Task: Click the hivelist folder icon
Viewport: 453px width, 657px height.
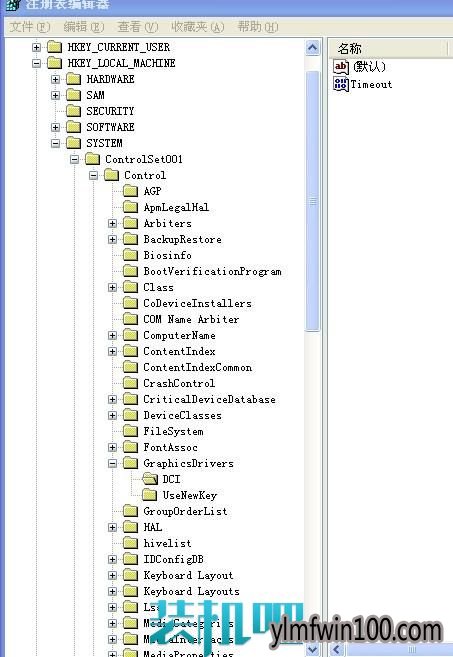Action: [130, 543]
